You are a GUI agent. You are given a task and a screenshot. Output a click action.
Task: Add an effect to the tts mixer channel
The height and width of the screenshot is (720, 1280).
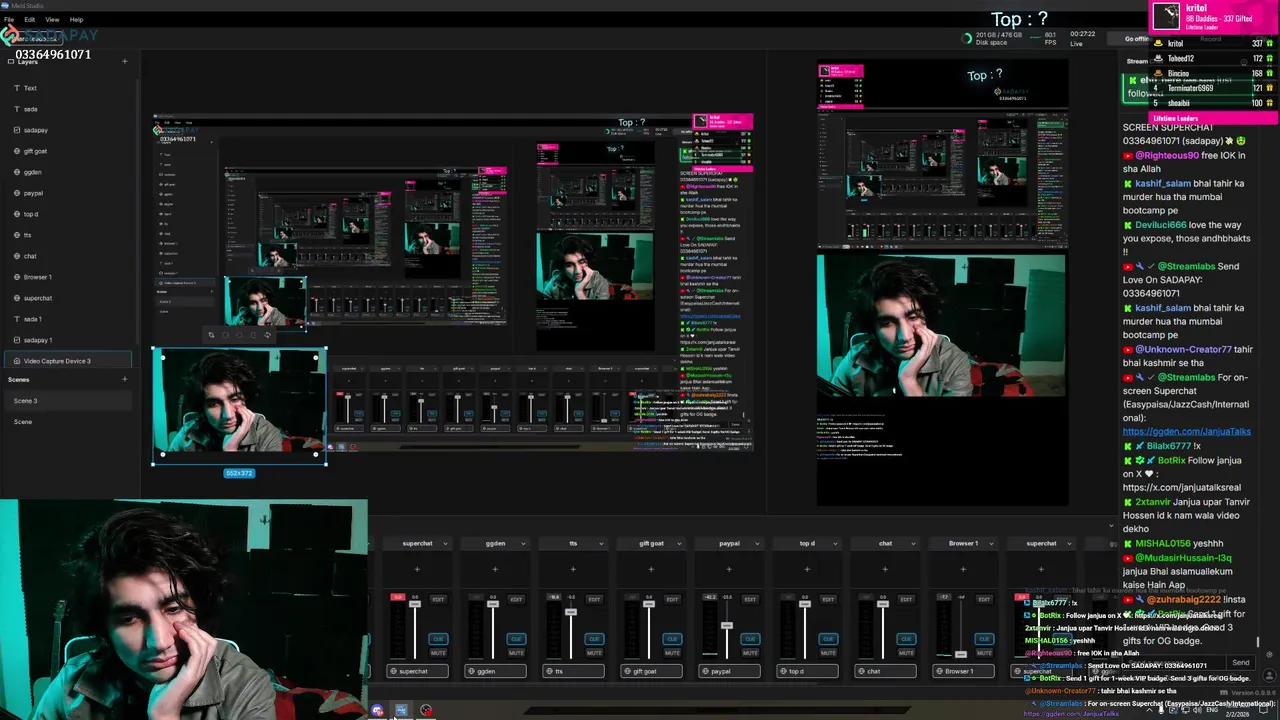[x=573, y=569]
